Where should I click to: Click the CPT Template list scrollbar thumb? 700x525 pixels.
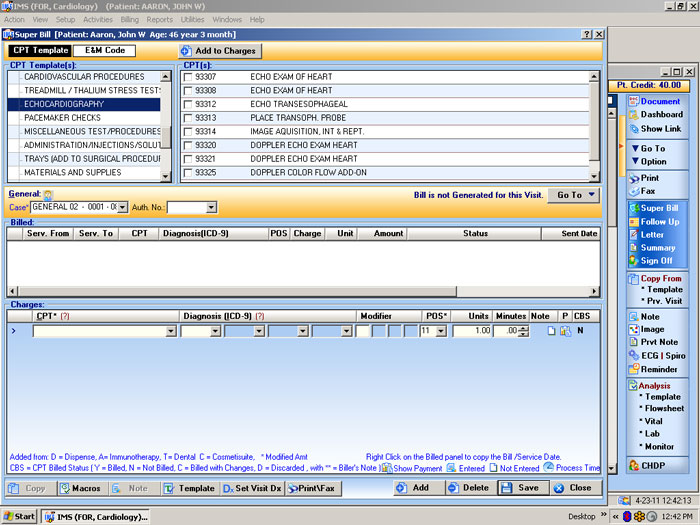tap(166, 137)
